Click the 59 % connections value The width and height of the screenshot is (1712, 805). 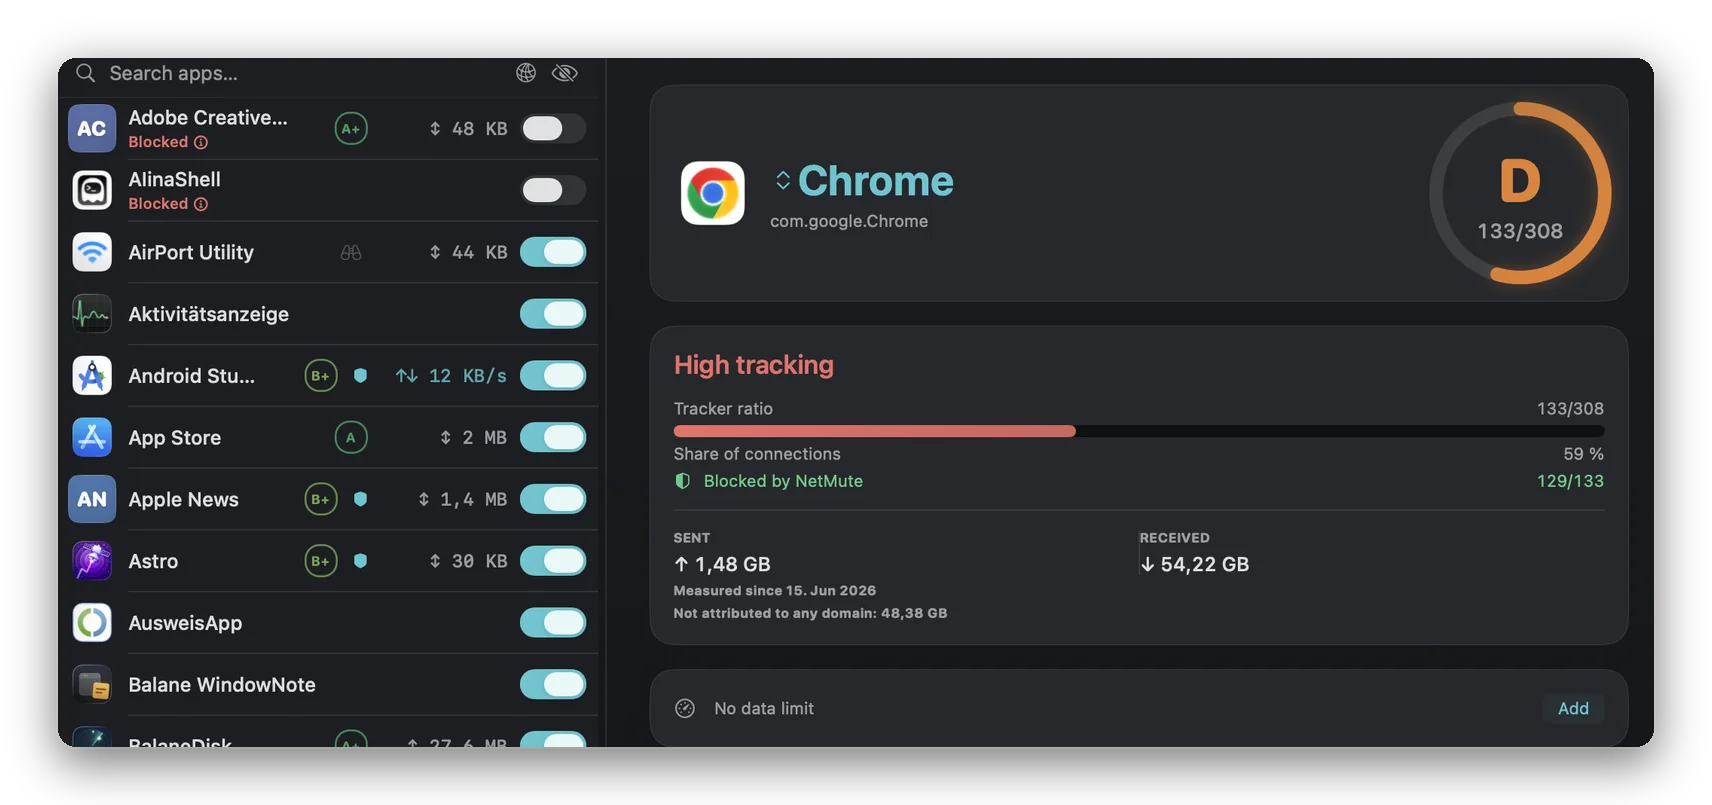pyautogui.click(x=1584, y=454)
